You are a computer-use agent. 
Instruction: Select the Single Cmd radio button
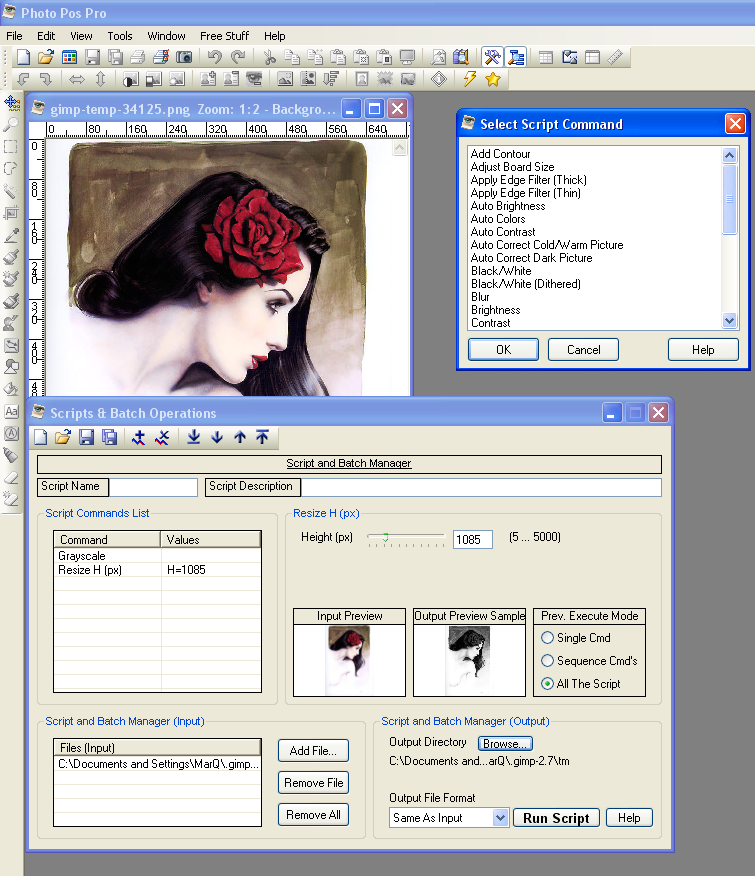tap(548, 637)
